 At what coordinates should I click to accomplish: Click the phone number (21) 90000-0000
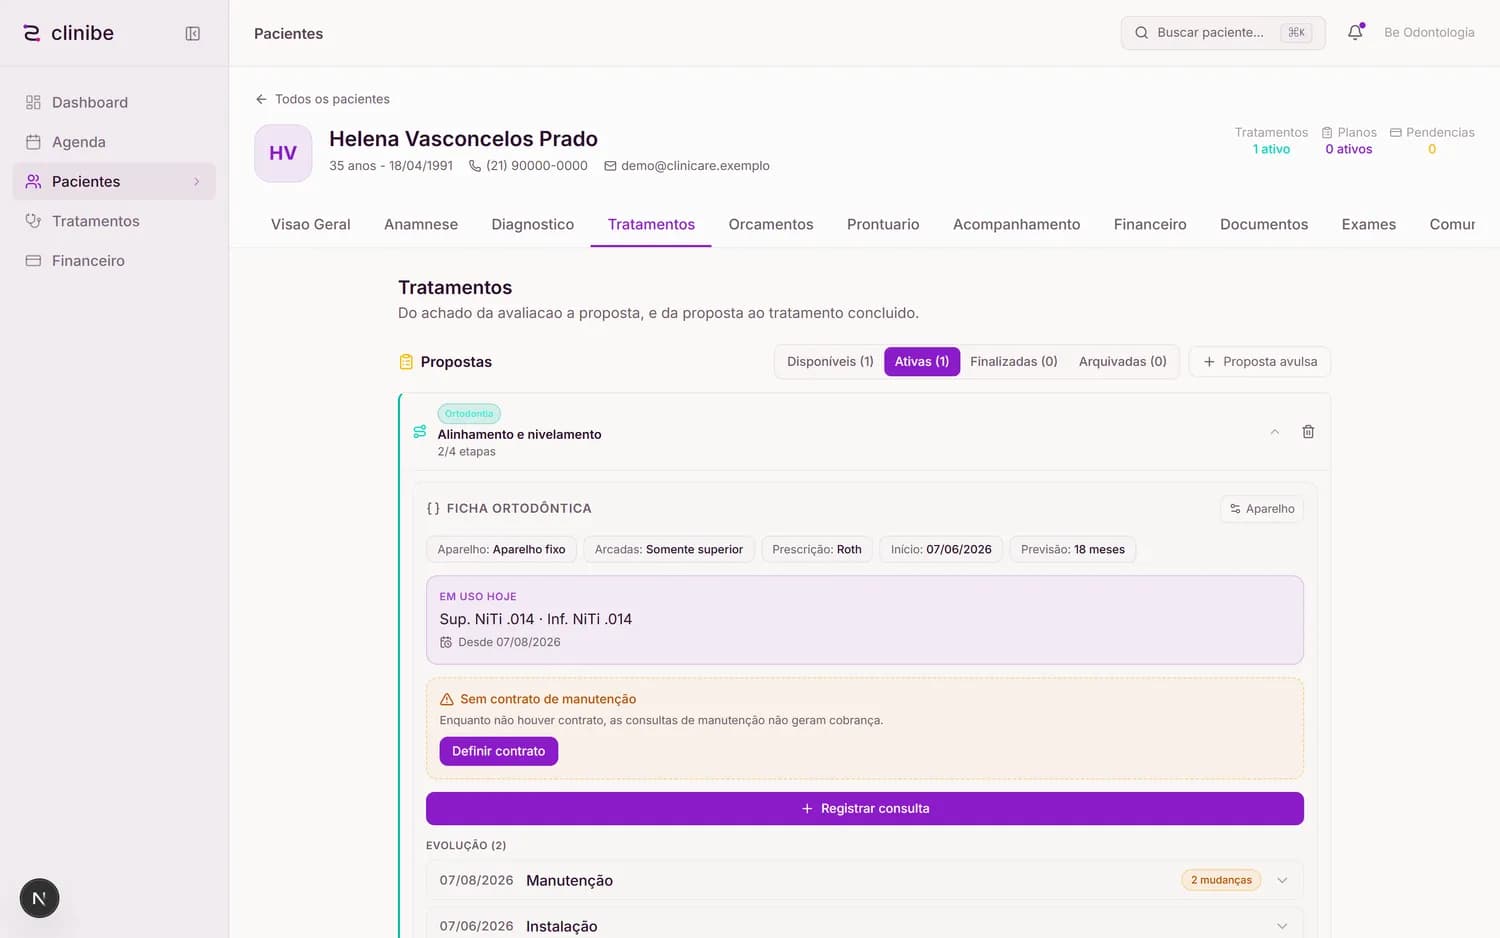[528, 166]
